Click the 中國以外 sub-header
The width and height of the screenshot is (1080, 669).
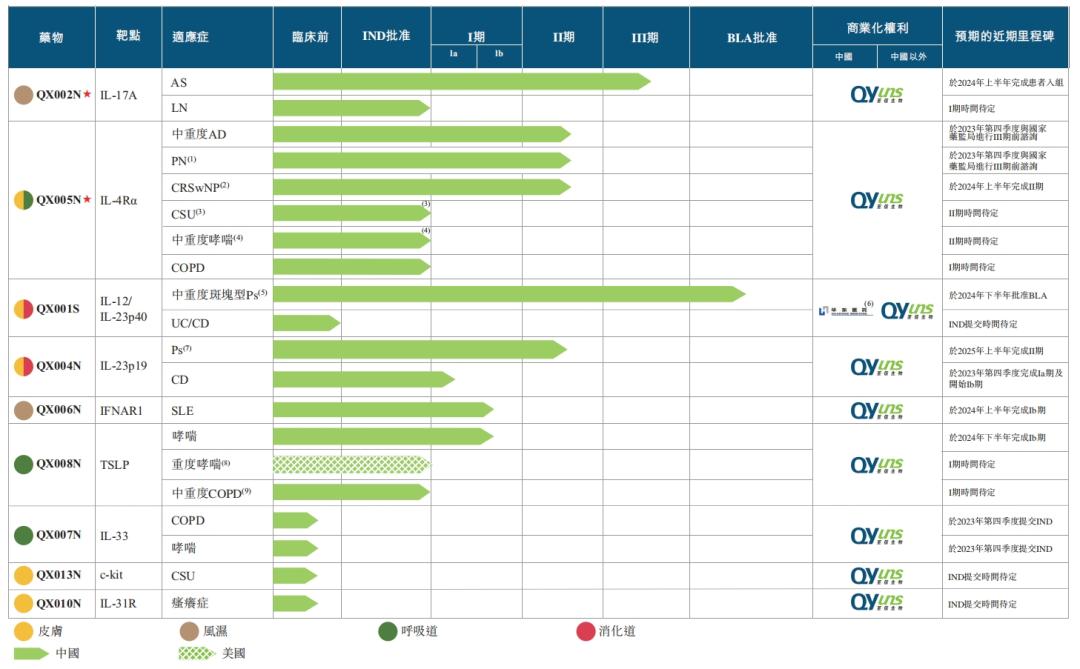[x=908, y=56]
